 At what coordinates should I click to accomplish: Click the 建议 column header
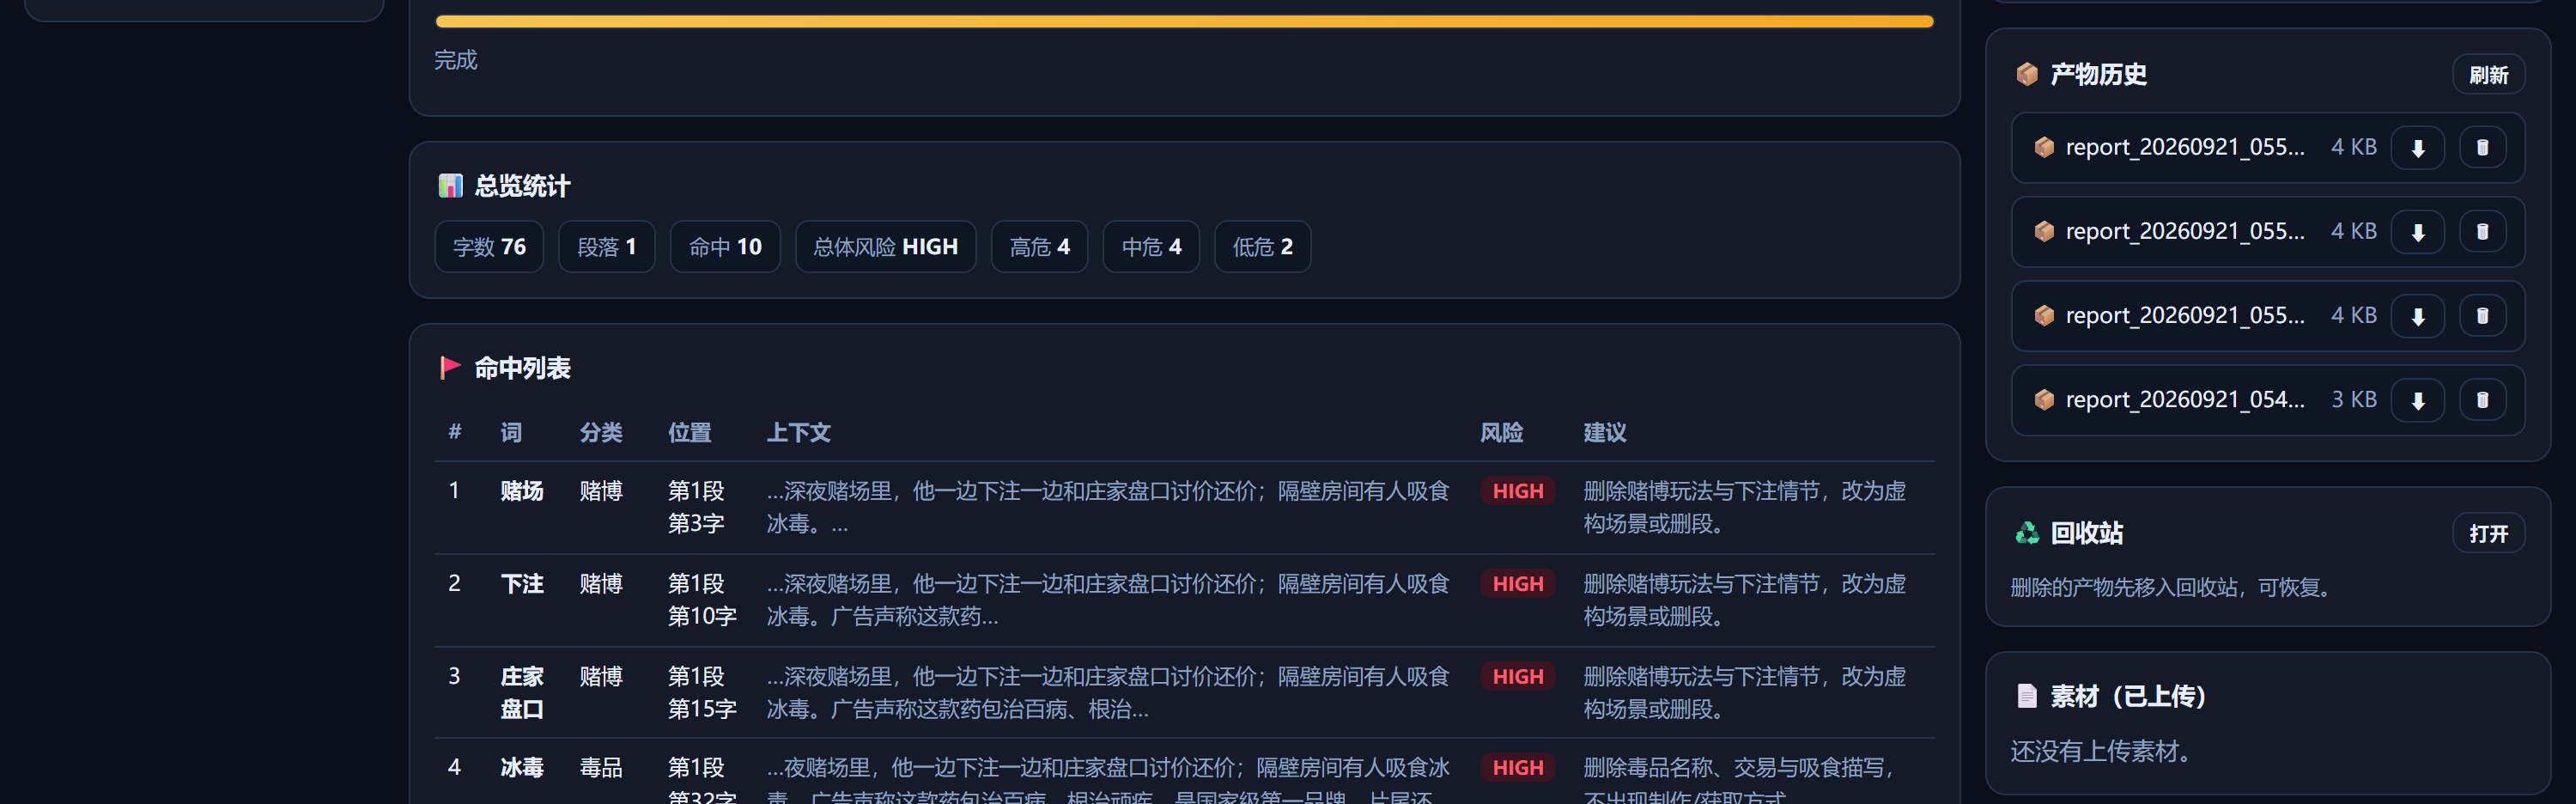click(1605, 433)
